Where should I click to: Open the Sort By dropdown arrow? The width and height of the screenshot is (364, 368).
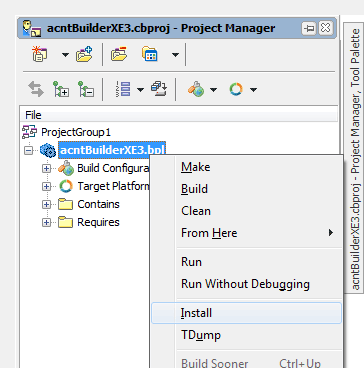pyautogui.click(x=140, y=90)
